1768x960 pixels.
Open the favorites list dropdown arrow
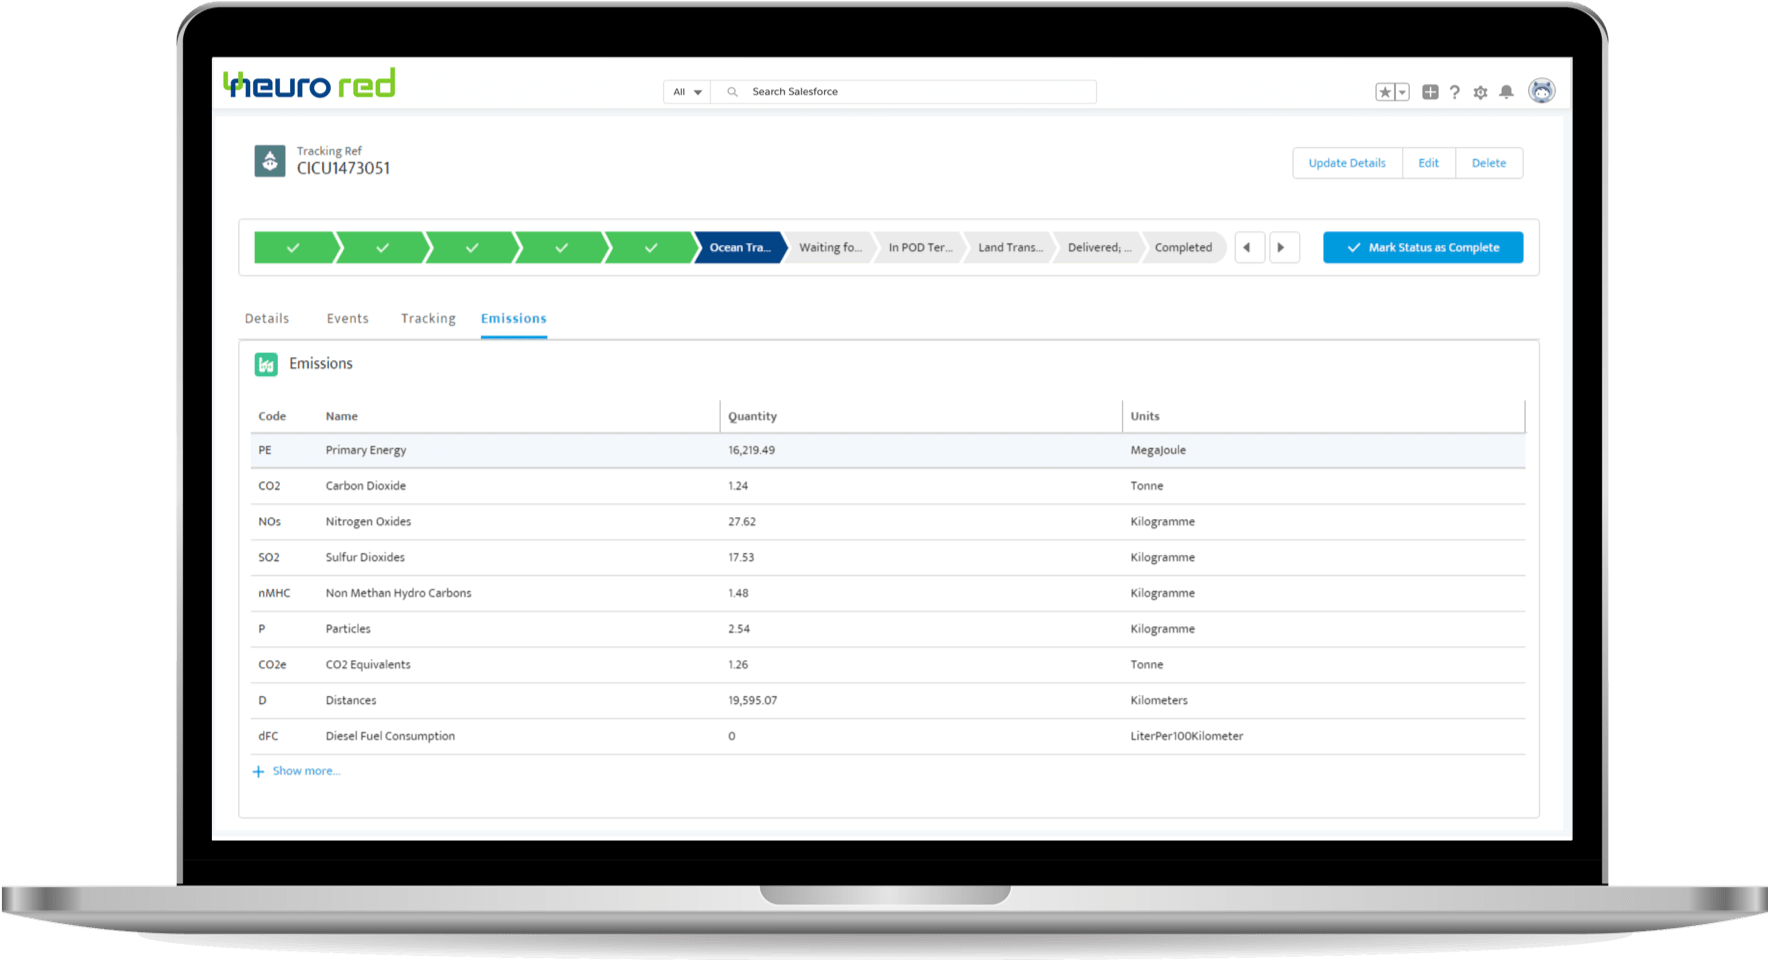pyautogui.click(x=1402, y=92)
